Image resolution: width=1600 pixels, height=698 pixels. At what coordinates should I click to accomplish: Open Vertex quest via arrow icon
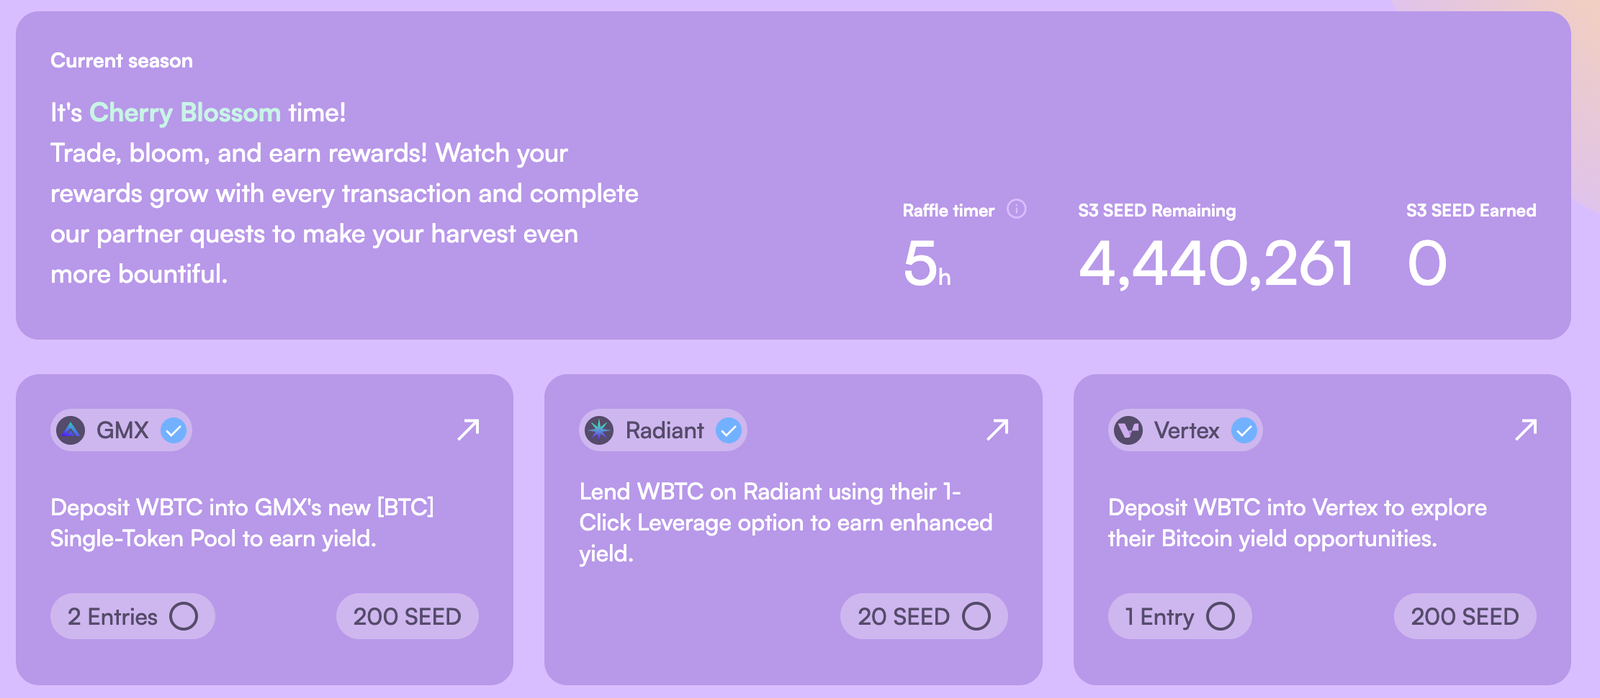coord(1526,430)
